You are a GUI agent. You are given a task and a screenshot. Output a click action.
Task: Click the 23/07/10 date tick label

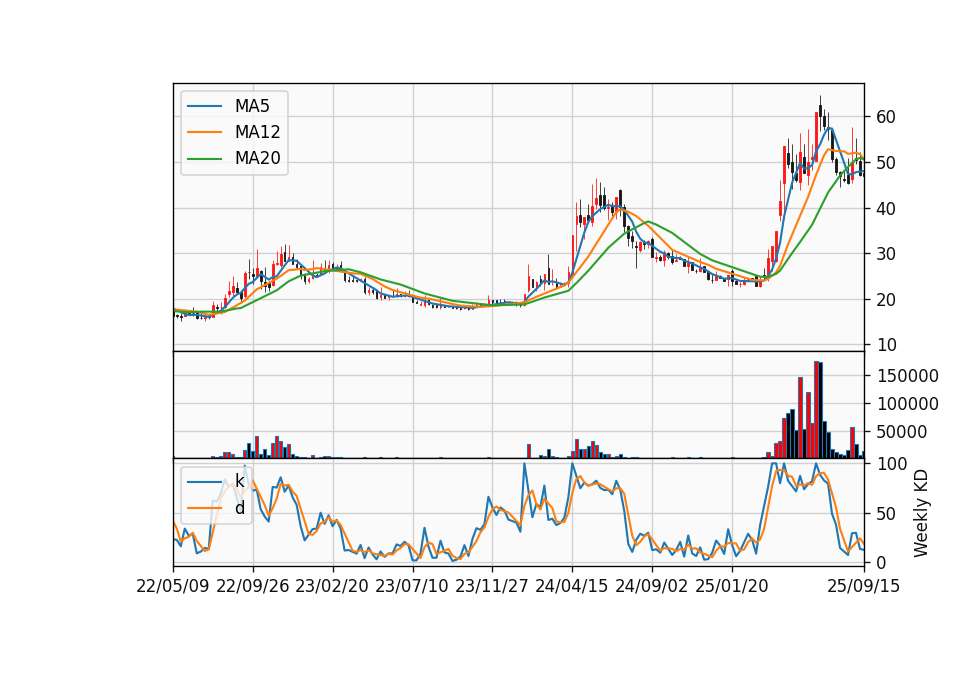coord(412,586)
